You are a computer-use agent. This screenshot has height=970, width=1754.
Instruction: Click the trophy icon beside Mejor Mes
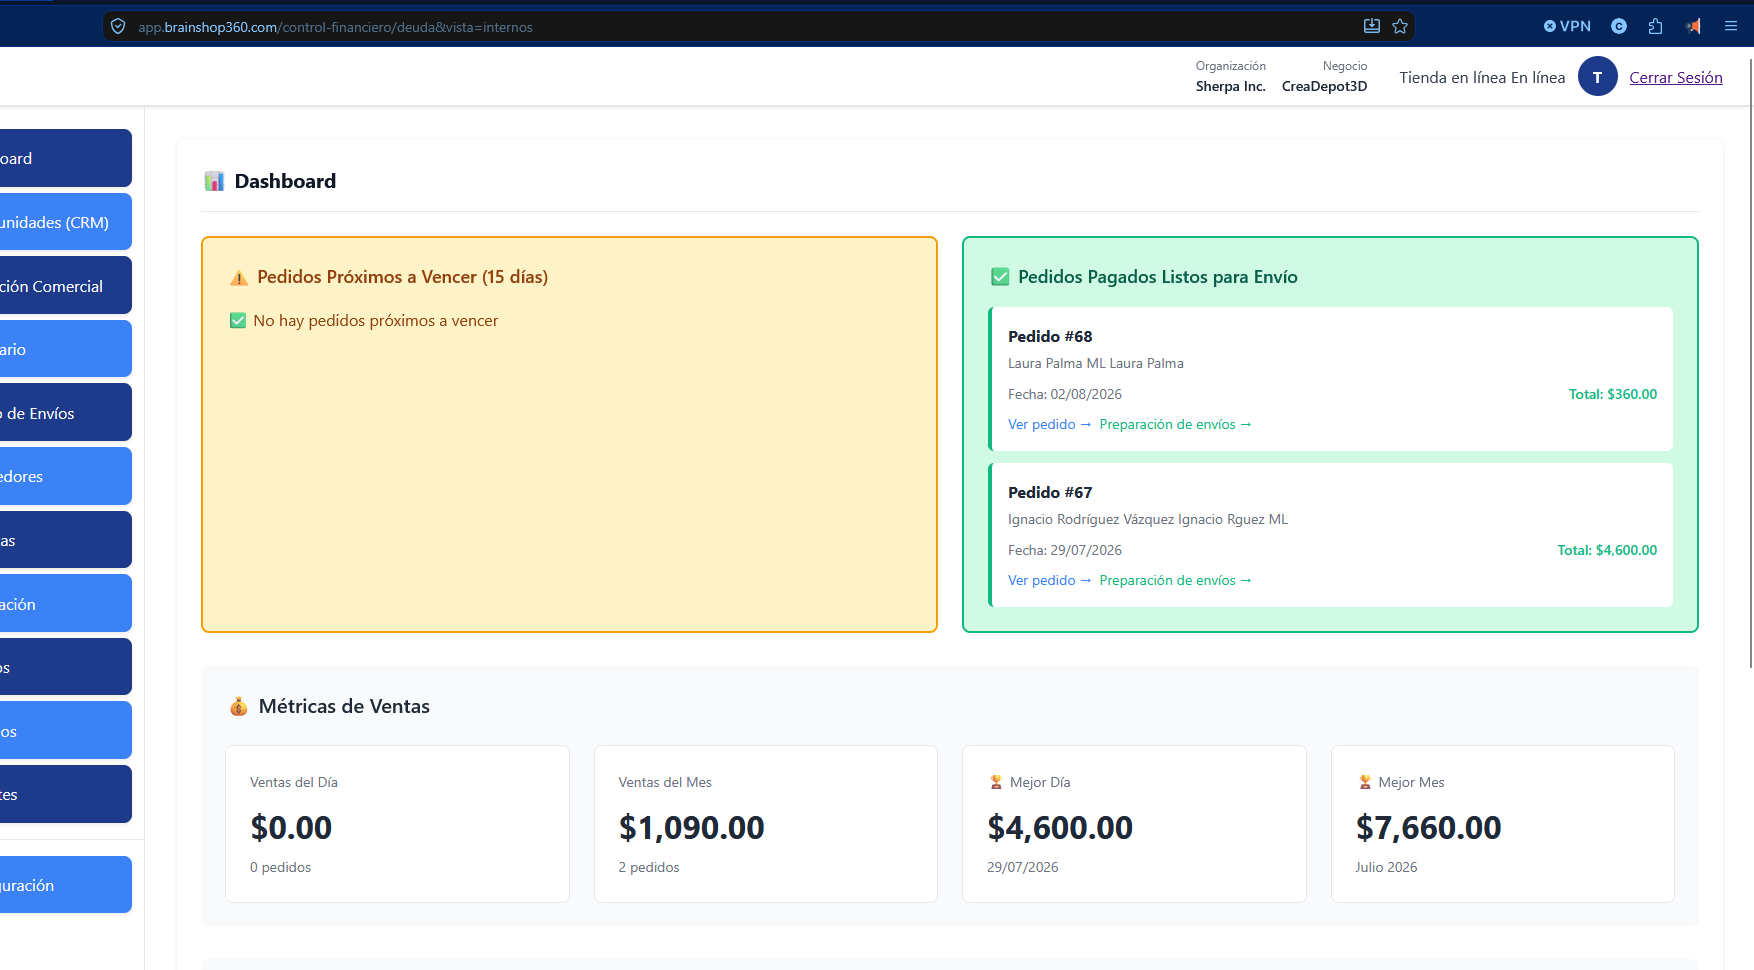pyautogui.click(x=1364, y=782)
